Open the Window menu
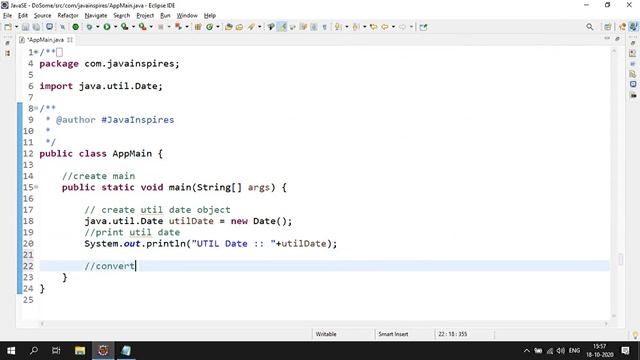This screenshot has width=640, height=360. coord(187,16)
